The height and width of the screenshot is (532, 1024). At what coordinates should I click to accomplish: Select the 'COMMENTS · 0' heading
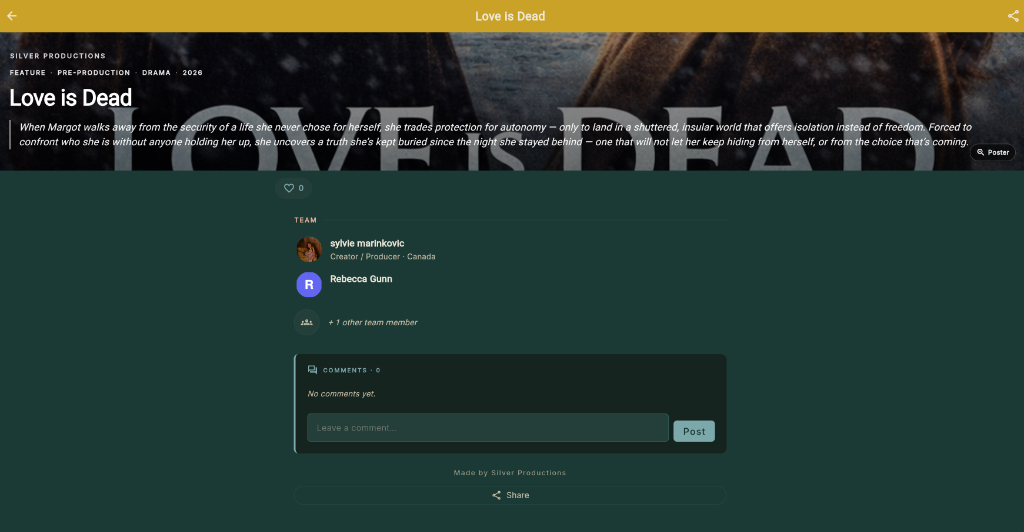coord(351,370)
